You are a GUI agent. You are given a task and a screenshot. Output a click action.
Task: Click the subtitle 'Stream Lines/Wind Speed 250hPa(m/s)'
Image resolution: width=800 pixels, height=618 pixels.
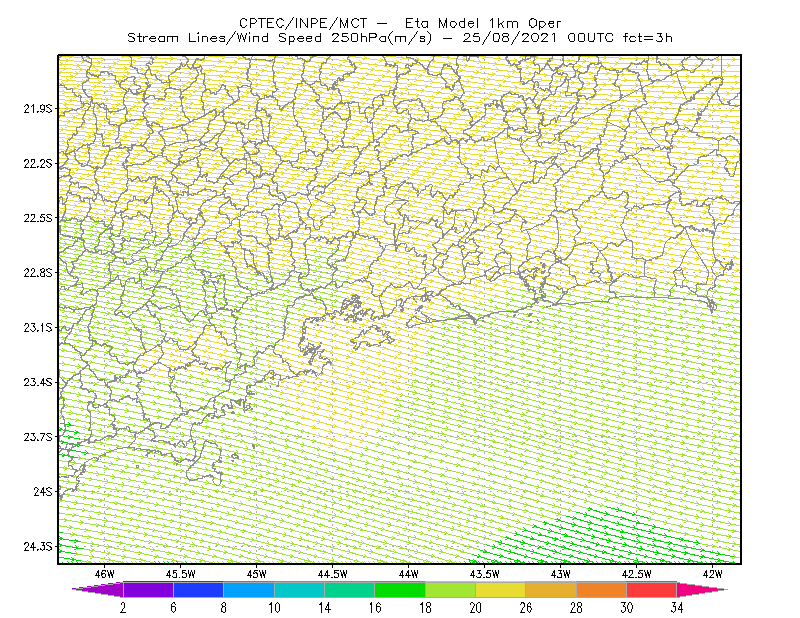click(279, 38)
